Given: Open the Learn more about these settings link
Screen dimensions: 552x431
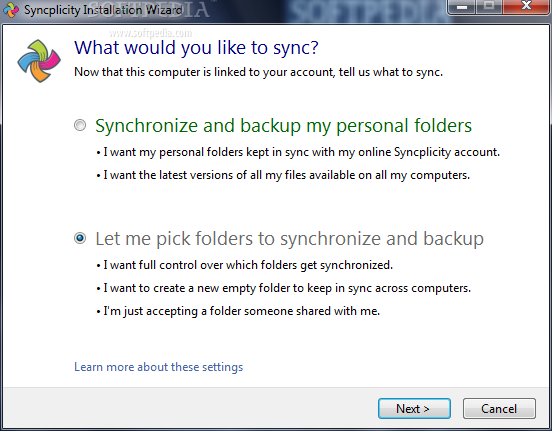Looking at the screenshot, I should pos(158,367).
